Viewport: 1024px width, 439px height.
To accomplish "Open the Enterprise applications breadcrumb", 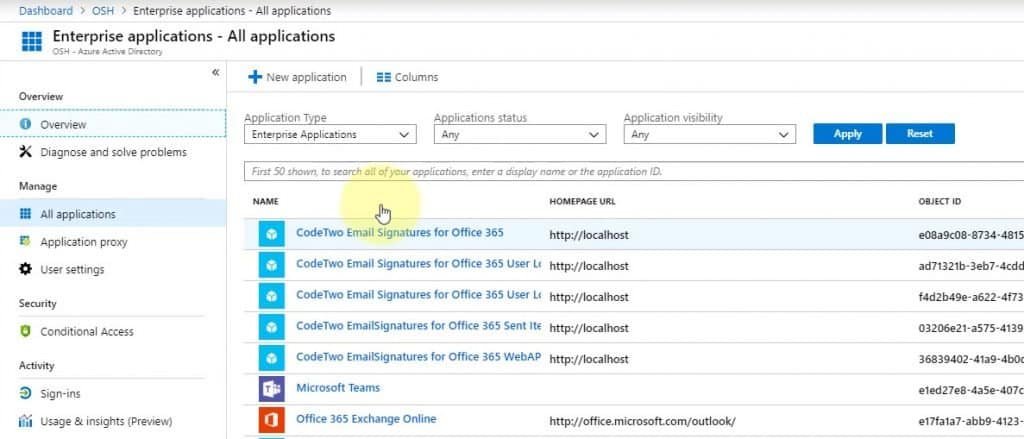I will (232, 10).
